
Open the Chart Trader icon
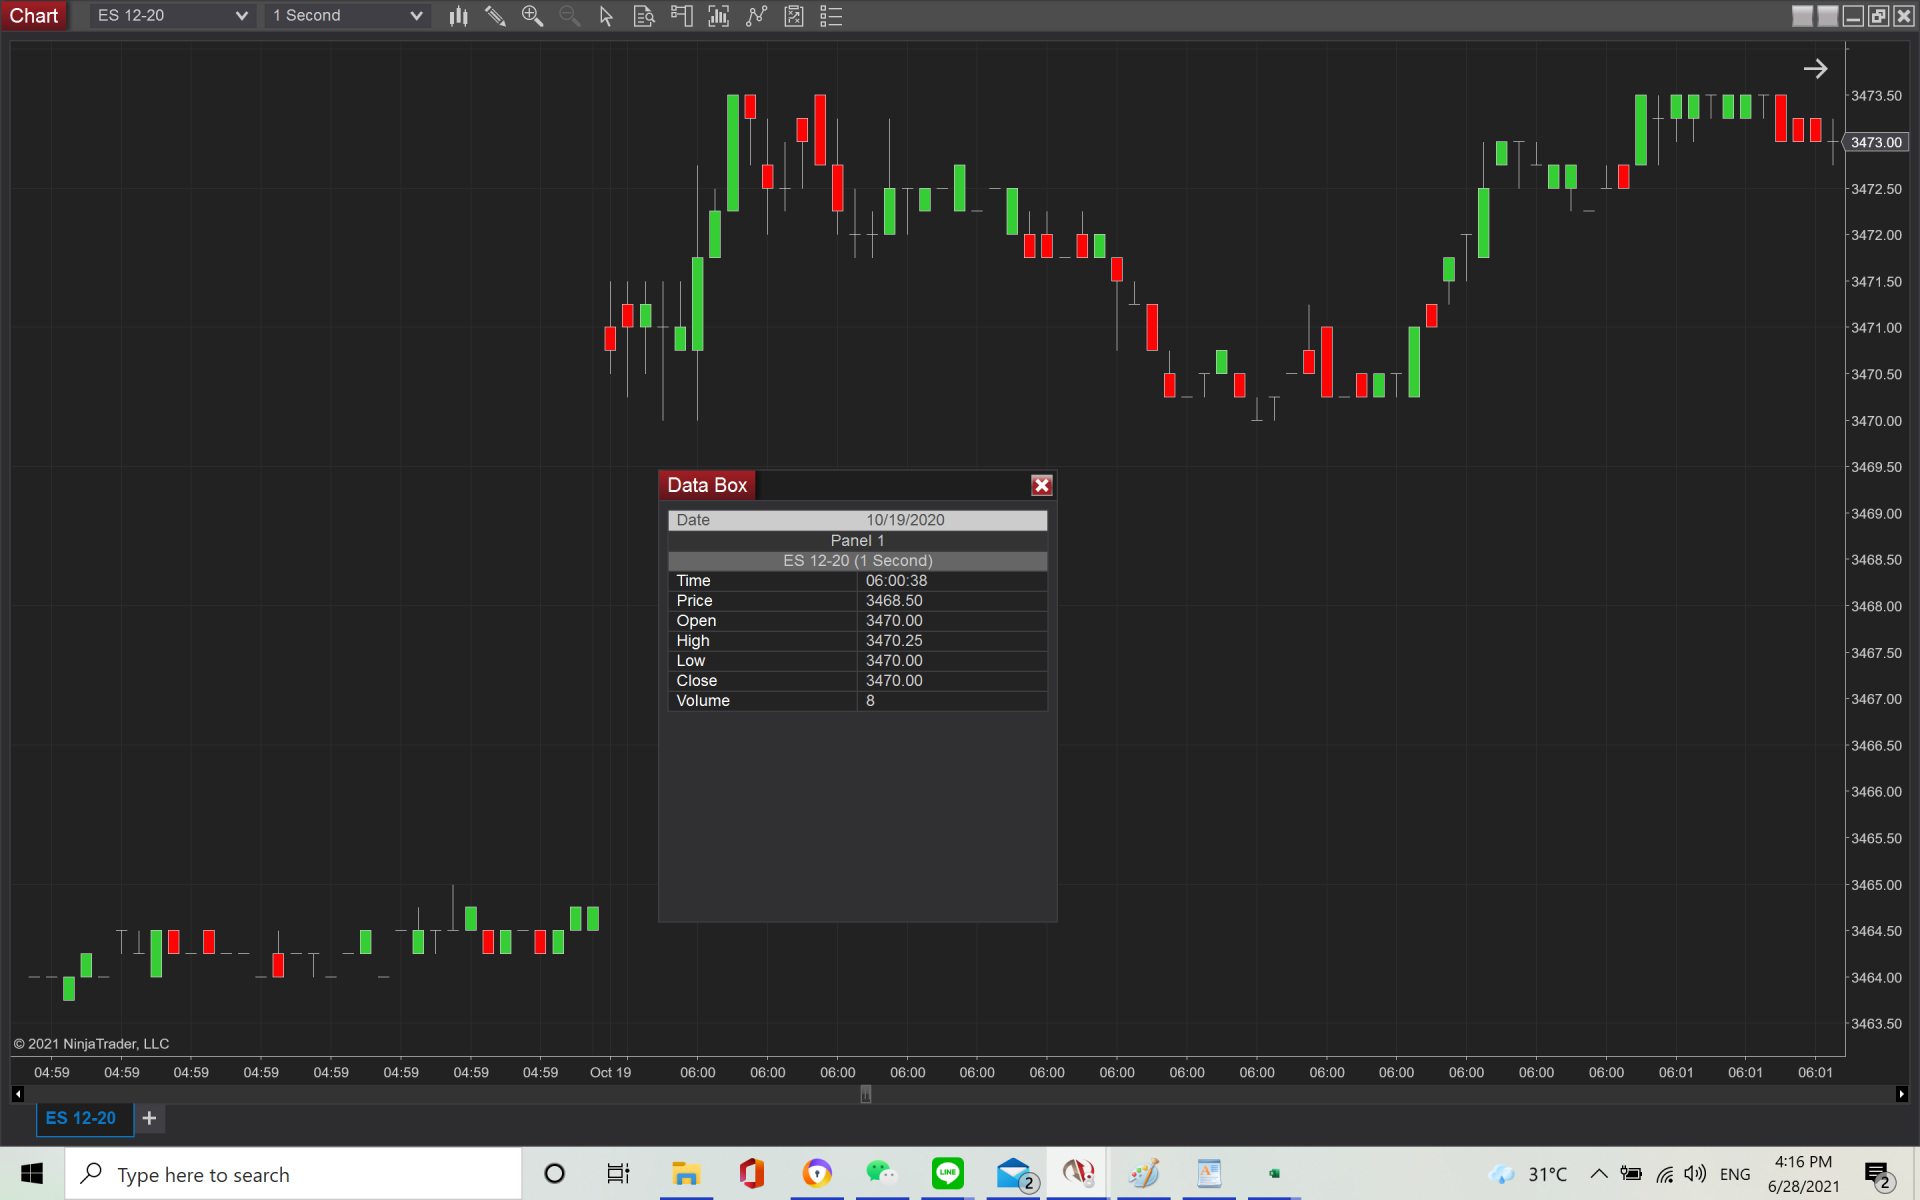coord(682,16)
